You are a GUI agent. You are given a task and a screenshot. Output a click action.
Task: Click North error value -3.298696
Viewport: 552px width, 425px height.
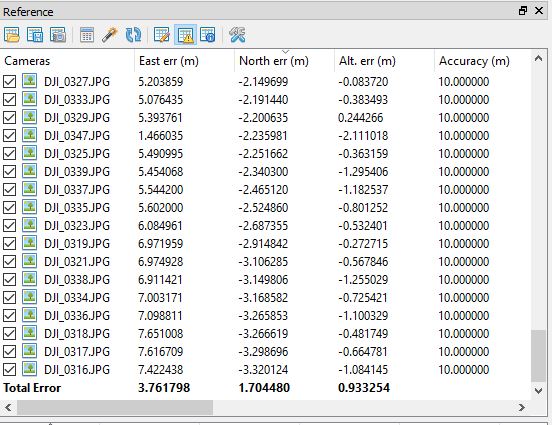[x=263, y=351]
